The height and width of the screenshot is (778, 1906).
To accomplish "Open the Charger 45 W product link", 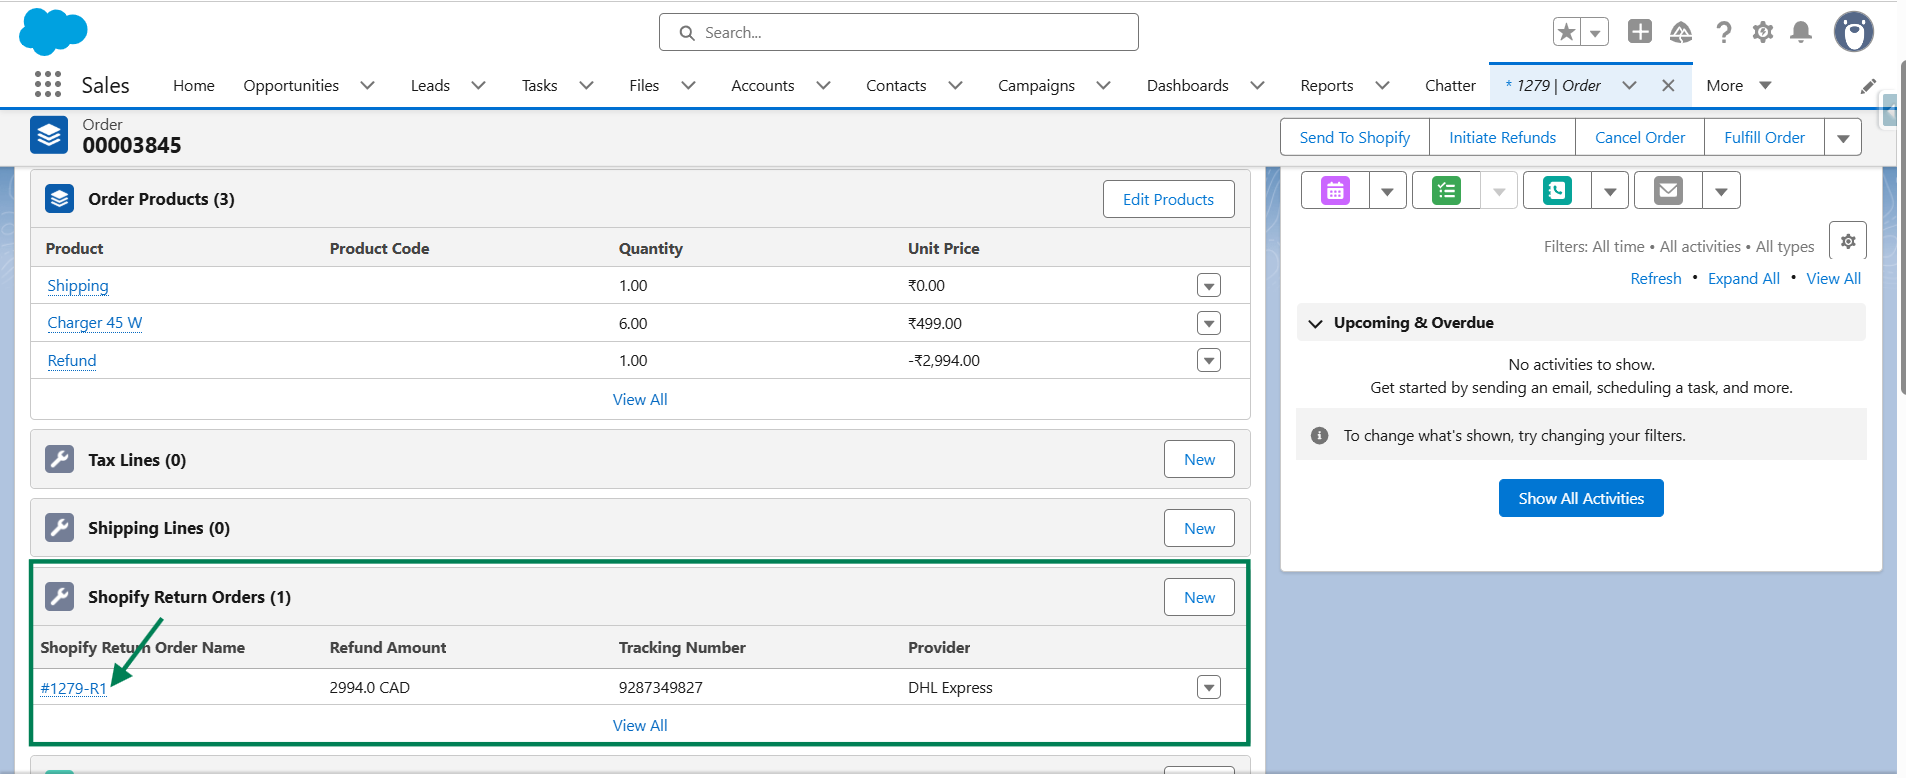I will point(95,323).
